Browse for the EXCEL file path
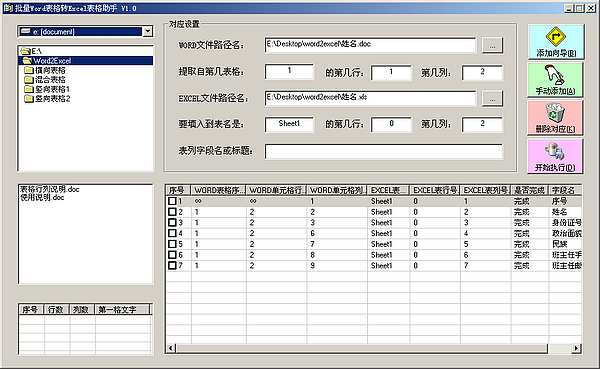 click(492, 98)
